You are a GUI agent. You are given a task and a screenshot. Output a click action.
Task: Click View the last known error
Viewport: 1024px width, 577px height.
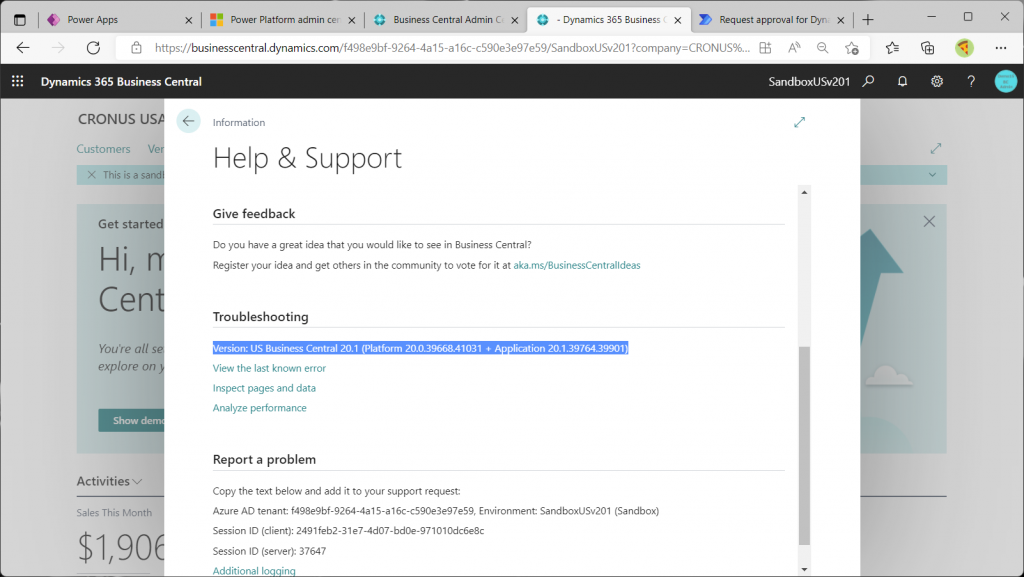[x=269, y=368]
